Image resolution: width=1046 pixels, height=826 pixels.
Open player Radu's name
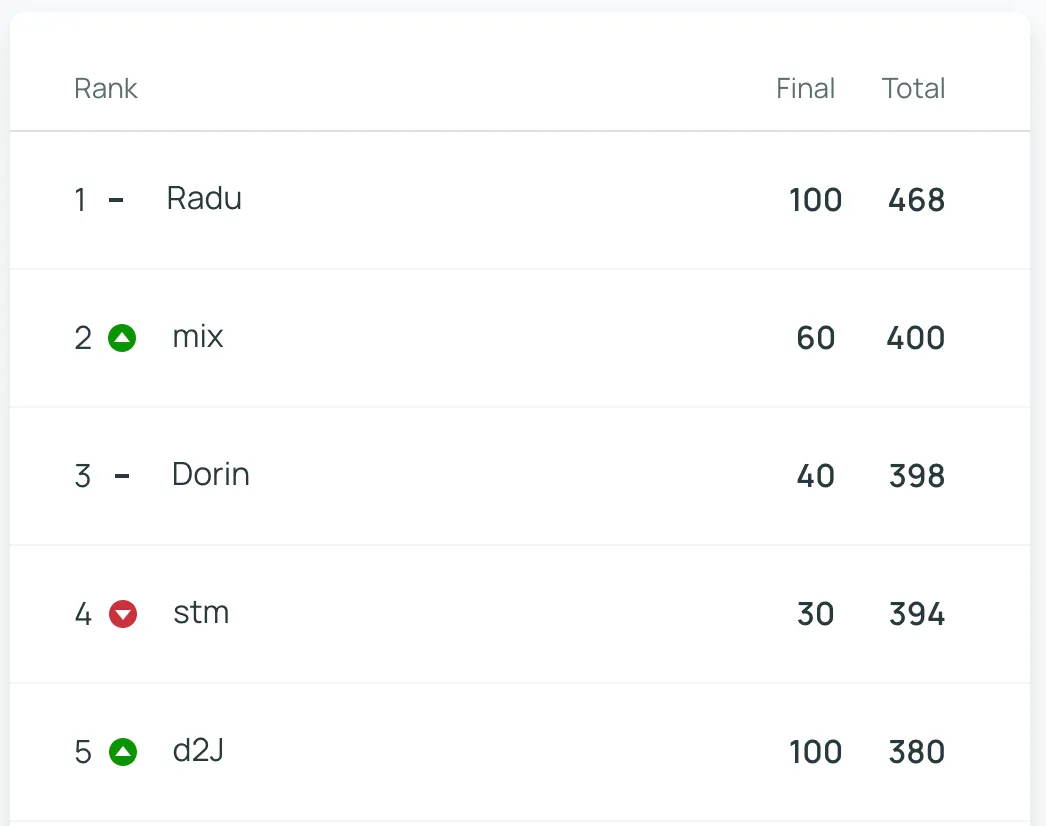pos(204,198)
